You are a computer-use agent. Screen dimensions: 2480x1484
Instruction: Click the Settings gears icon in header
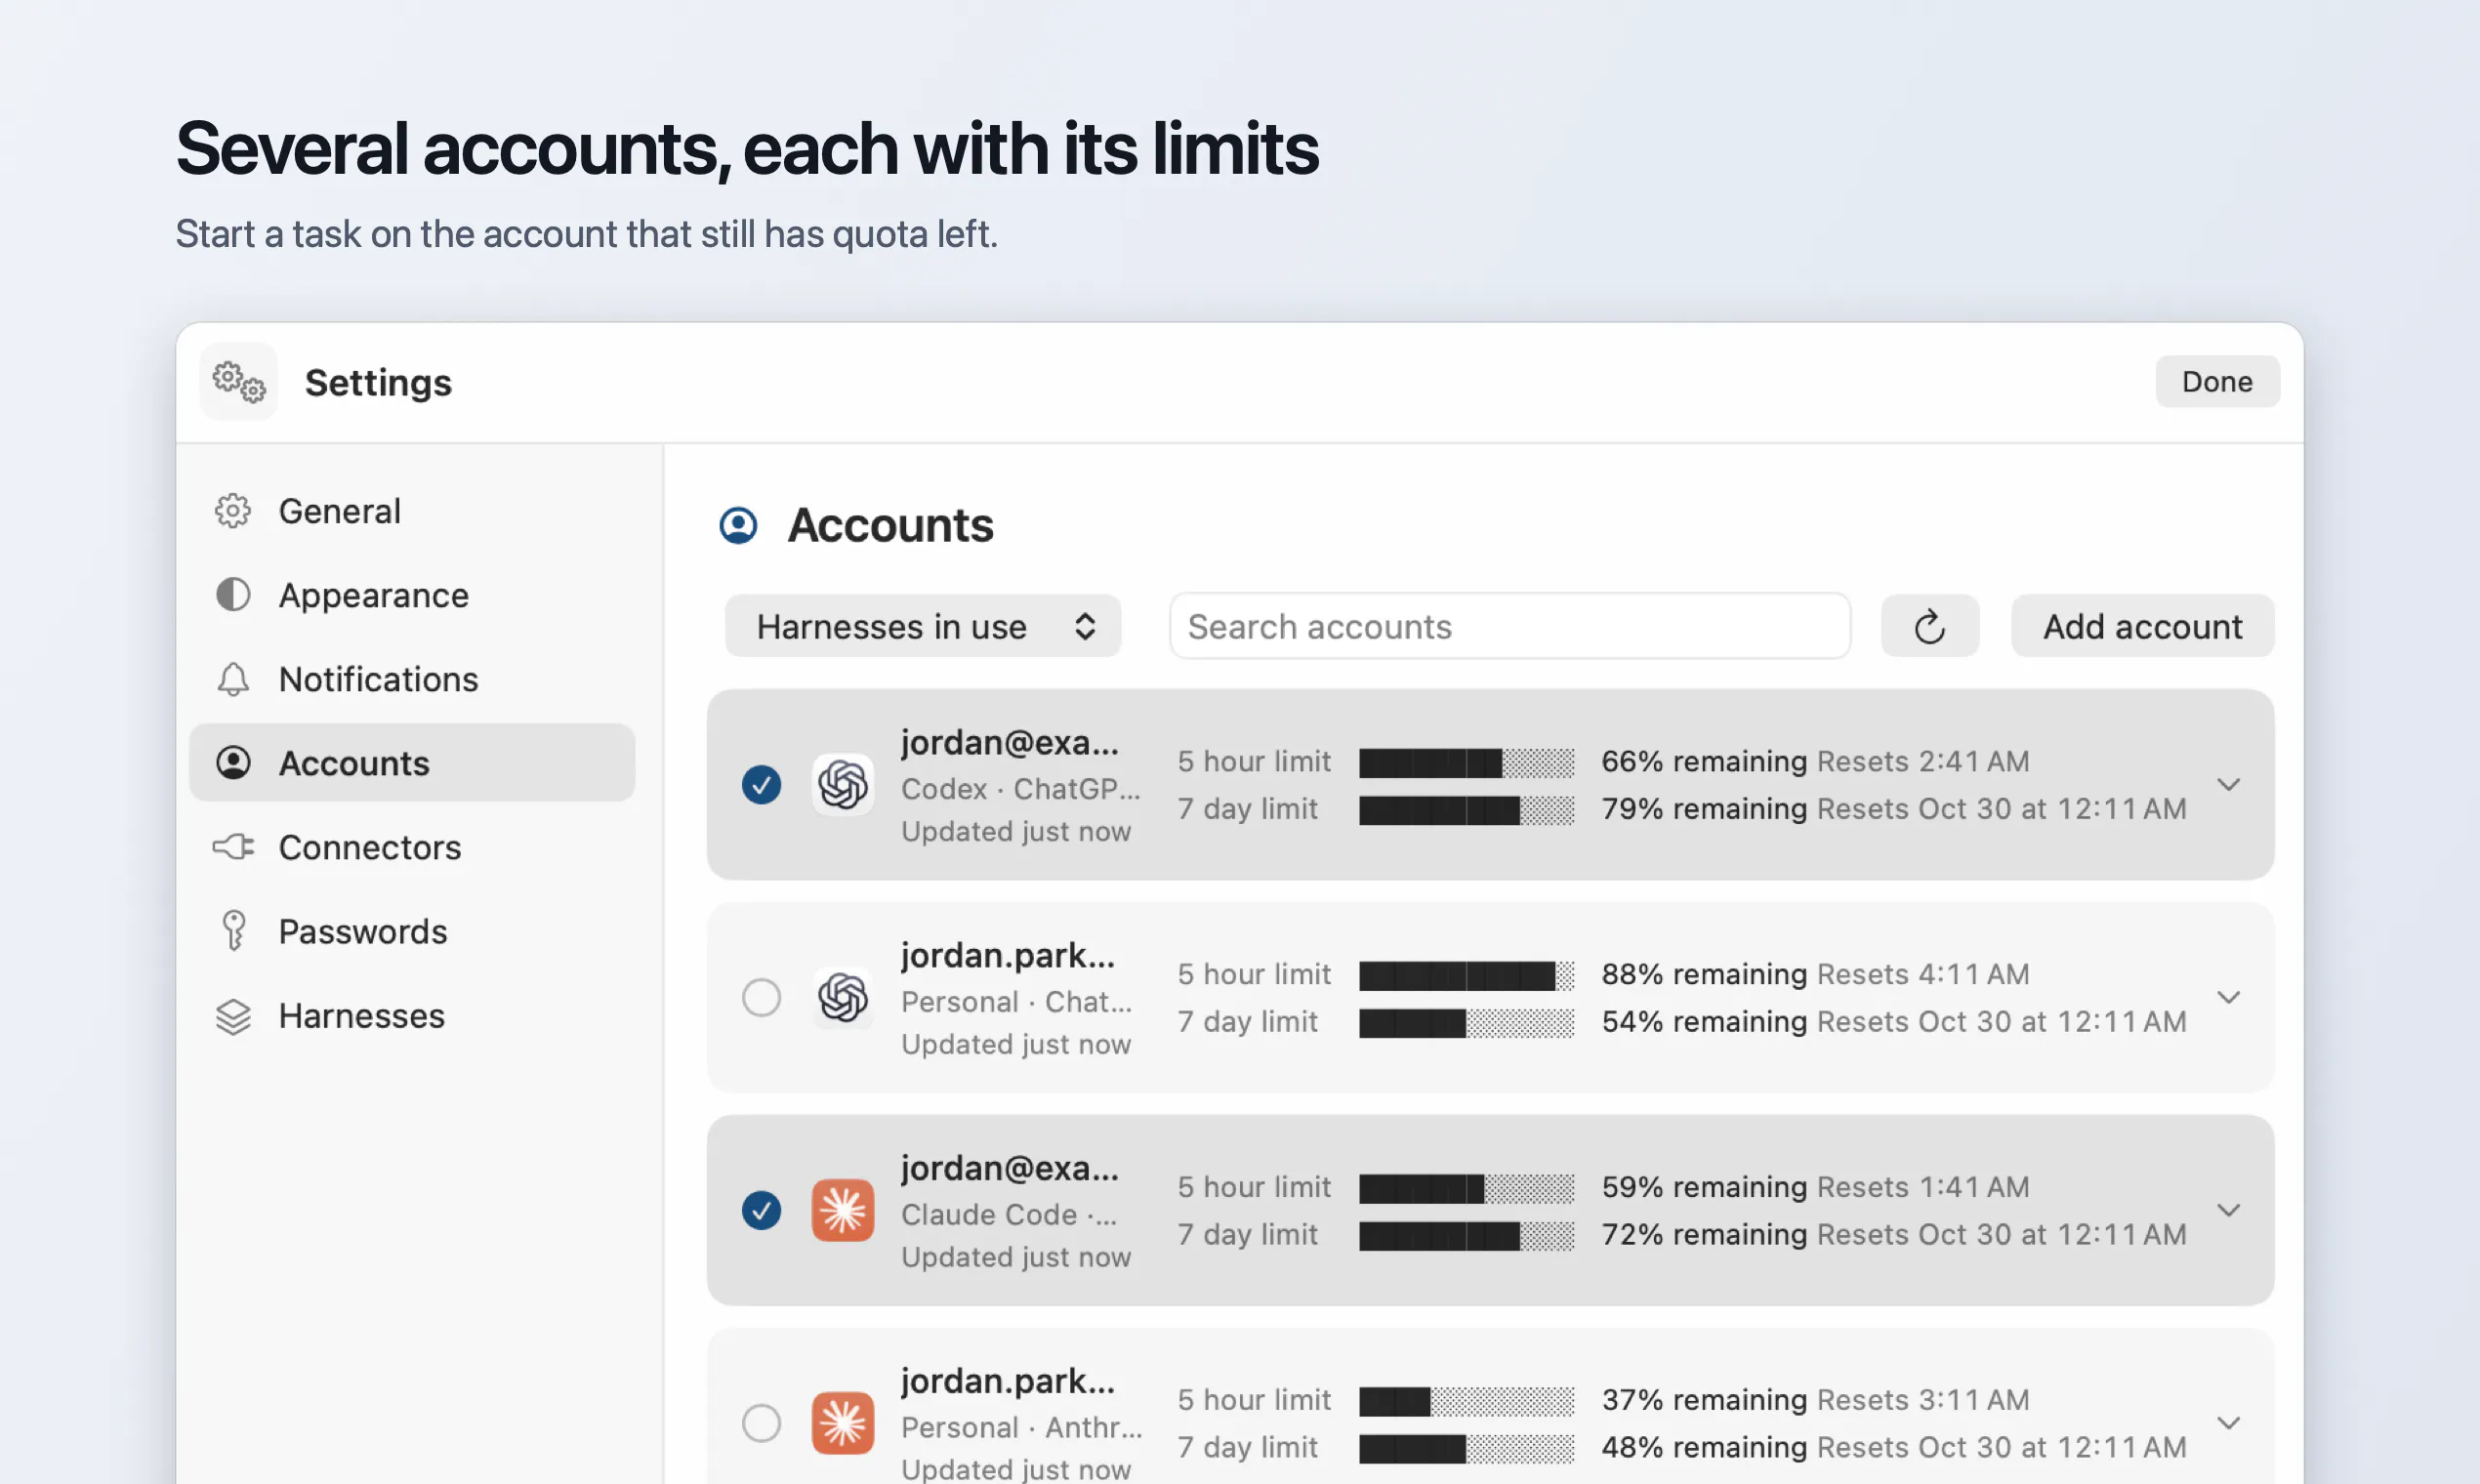(239, 382)
